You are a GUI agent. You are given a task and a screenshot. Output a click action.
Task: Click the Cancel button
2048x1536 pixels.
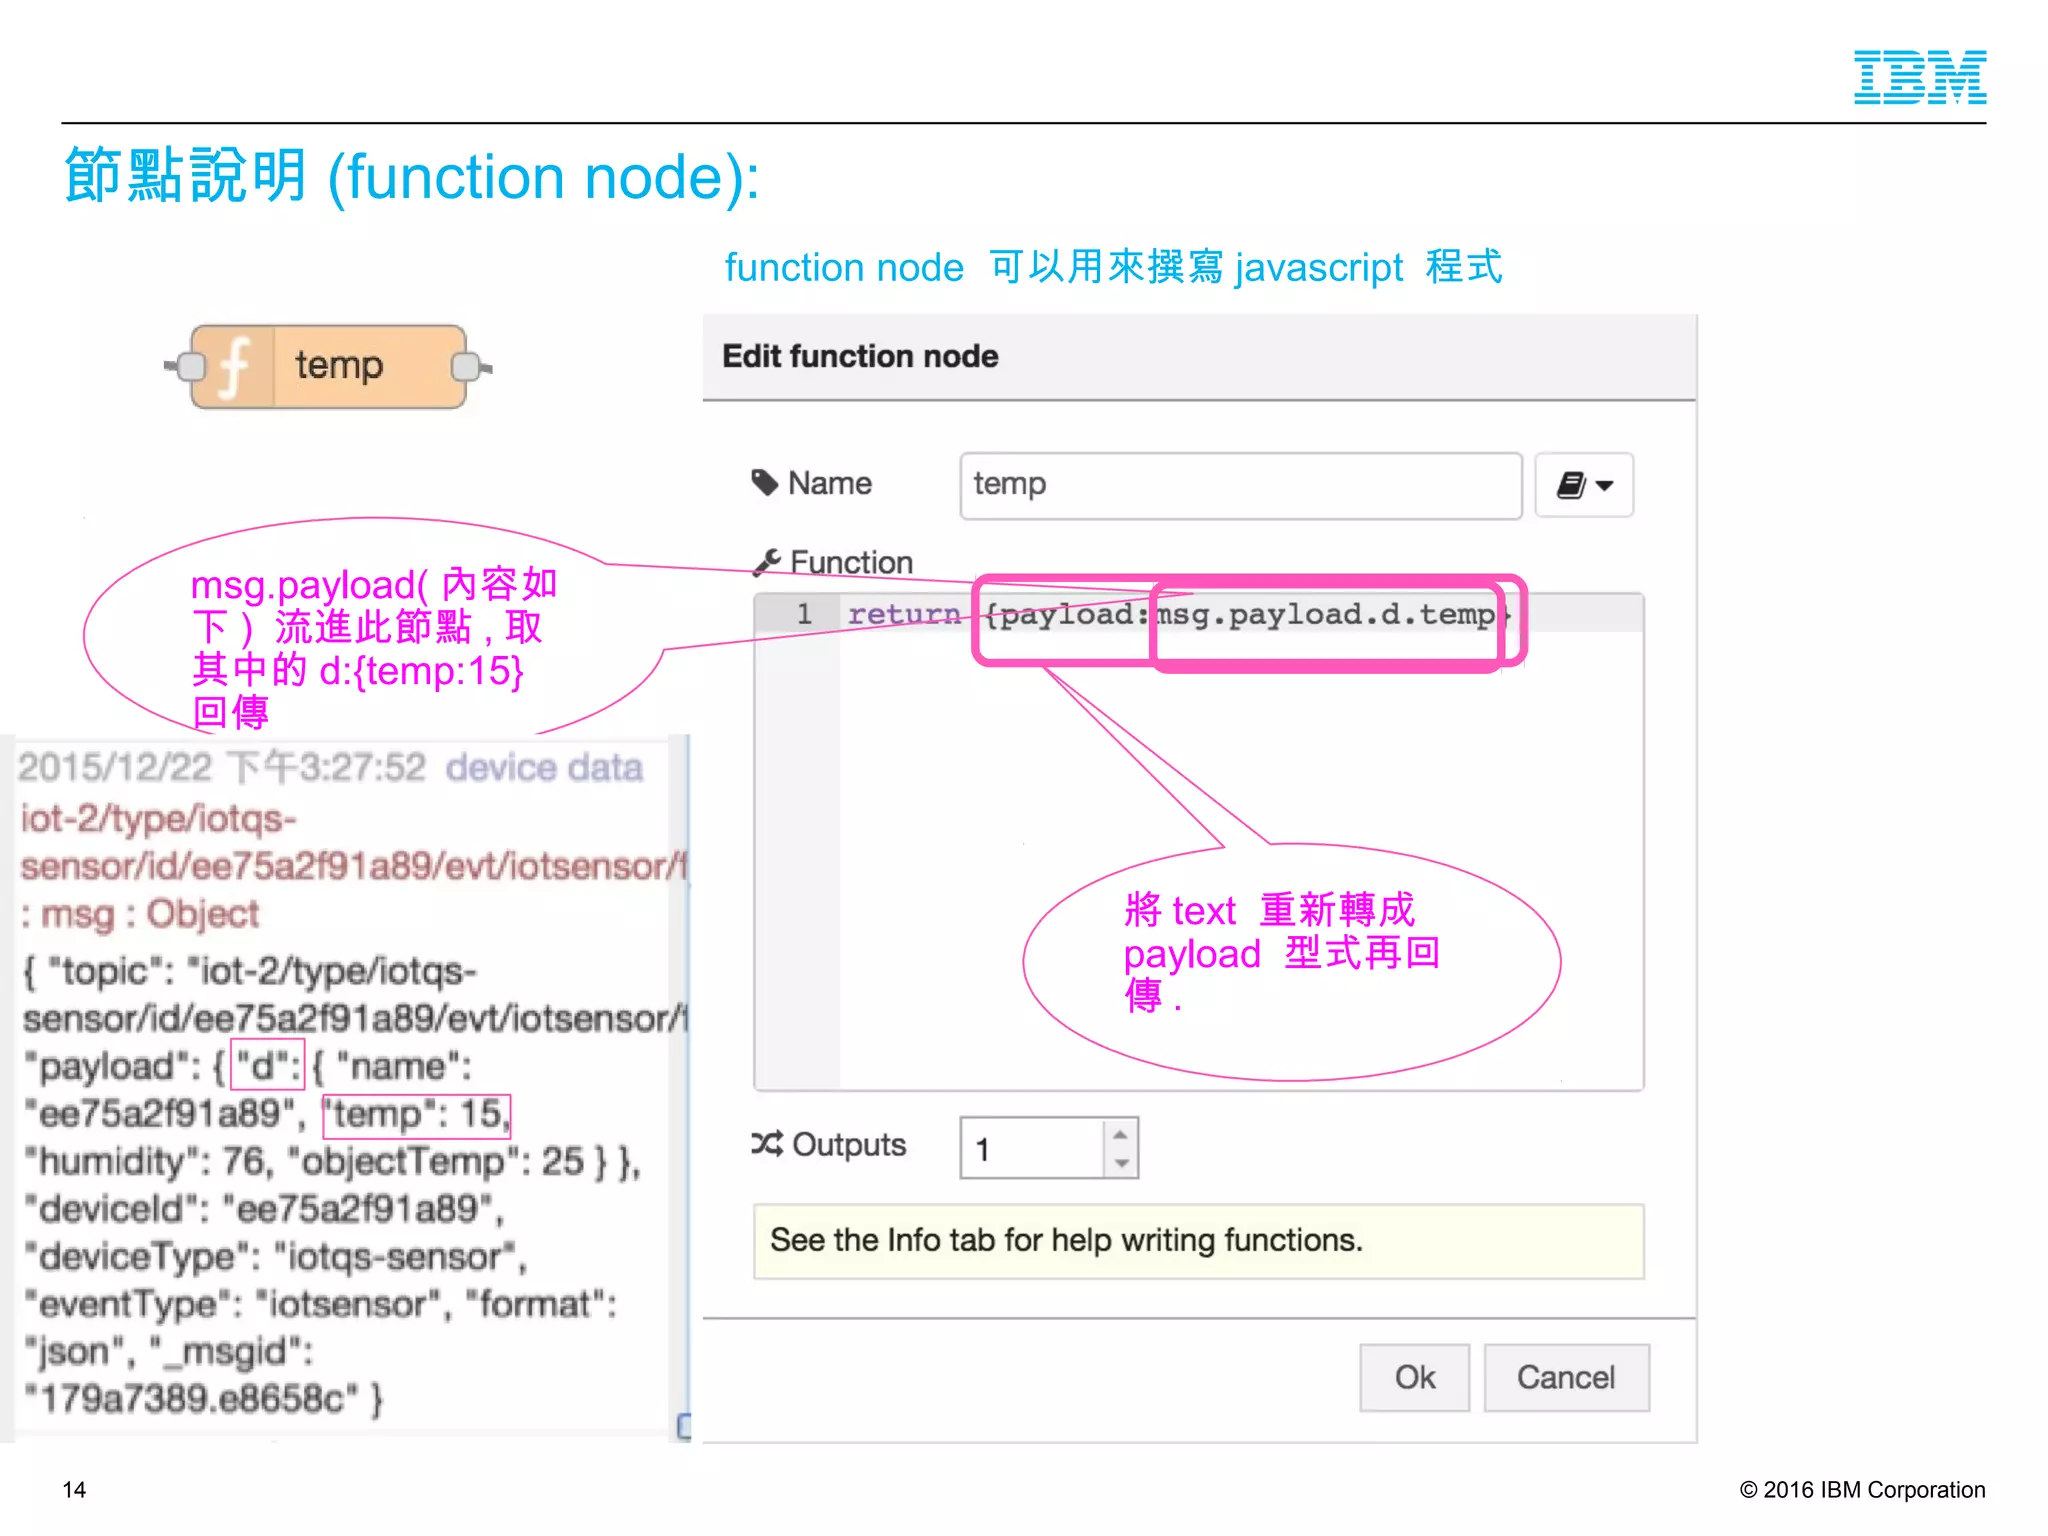pos(1566,1377)
